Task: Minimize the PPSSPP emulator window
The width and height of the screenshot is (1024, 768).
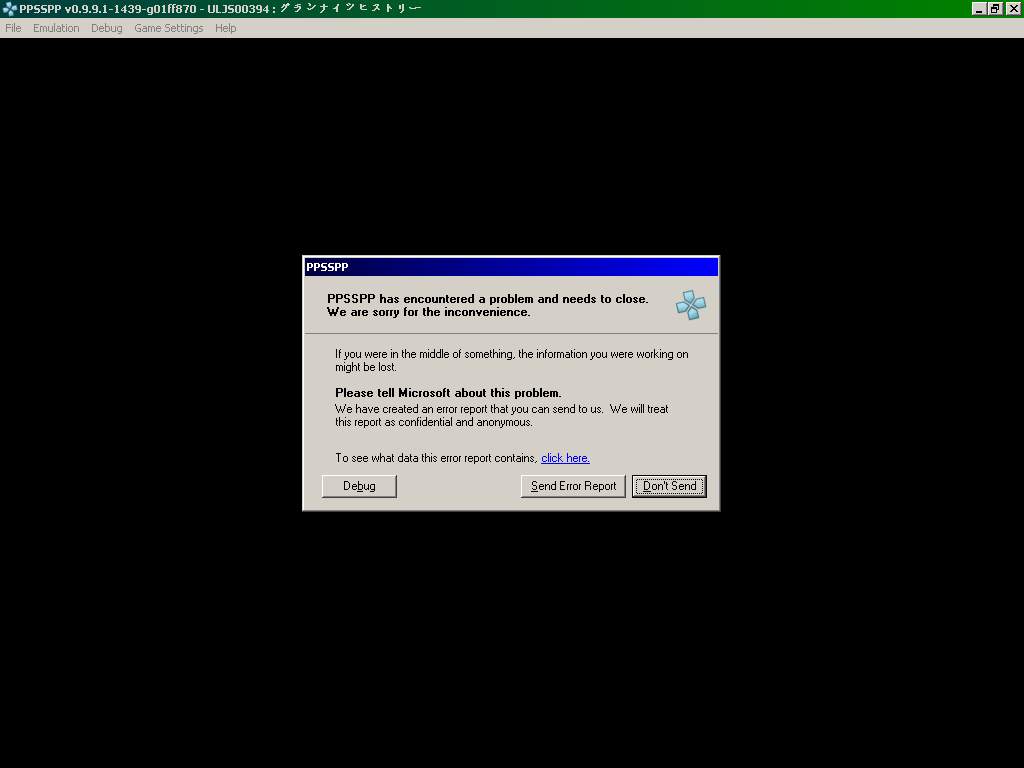Action: (979, 9)
